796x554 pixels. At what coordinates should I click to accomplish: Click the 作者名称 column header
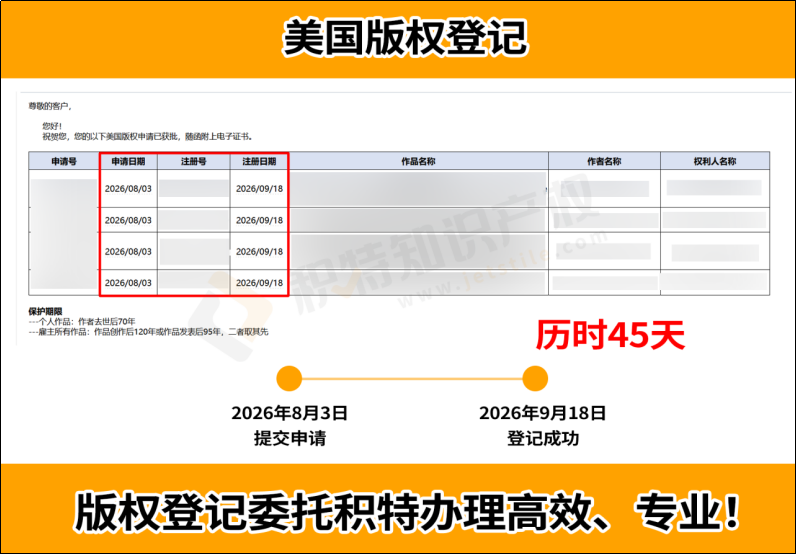tap(604, 161)
